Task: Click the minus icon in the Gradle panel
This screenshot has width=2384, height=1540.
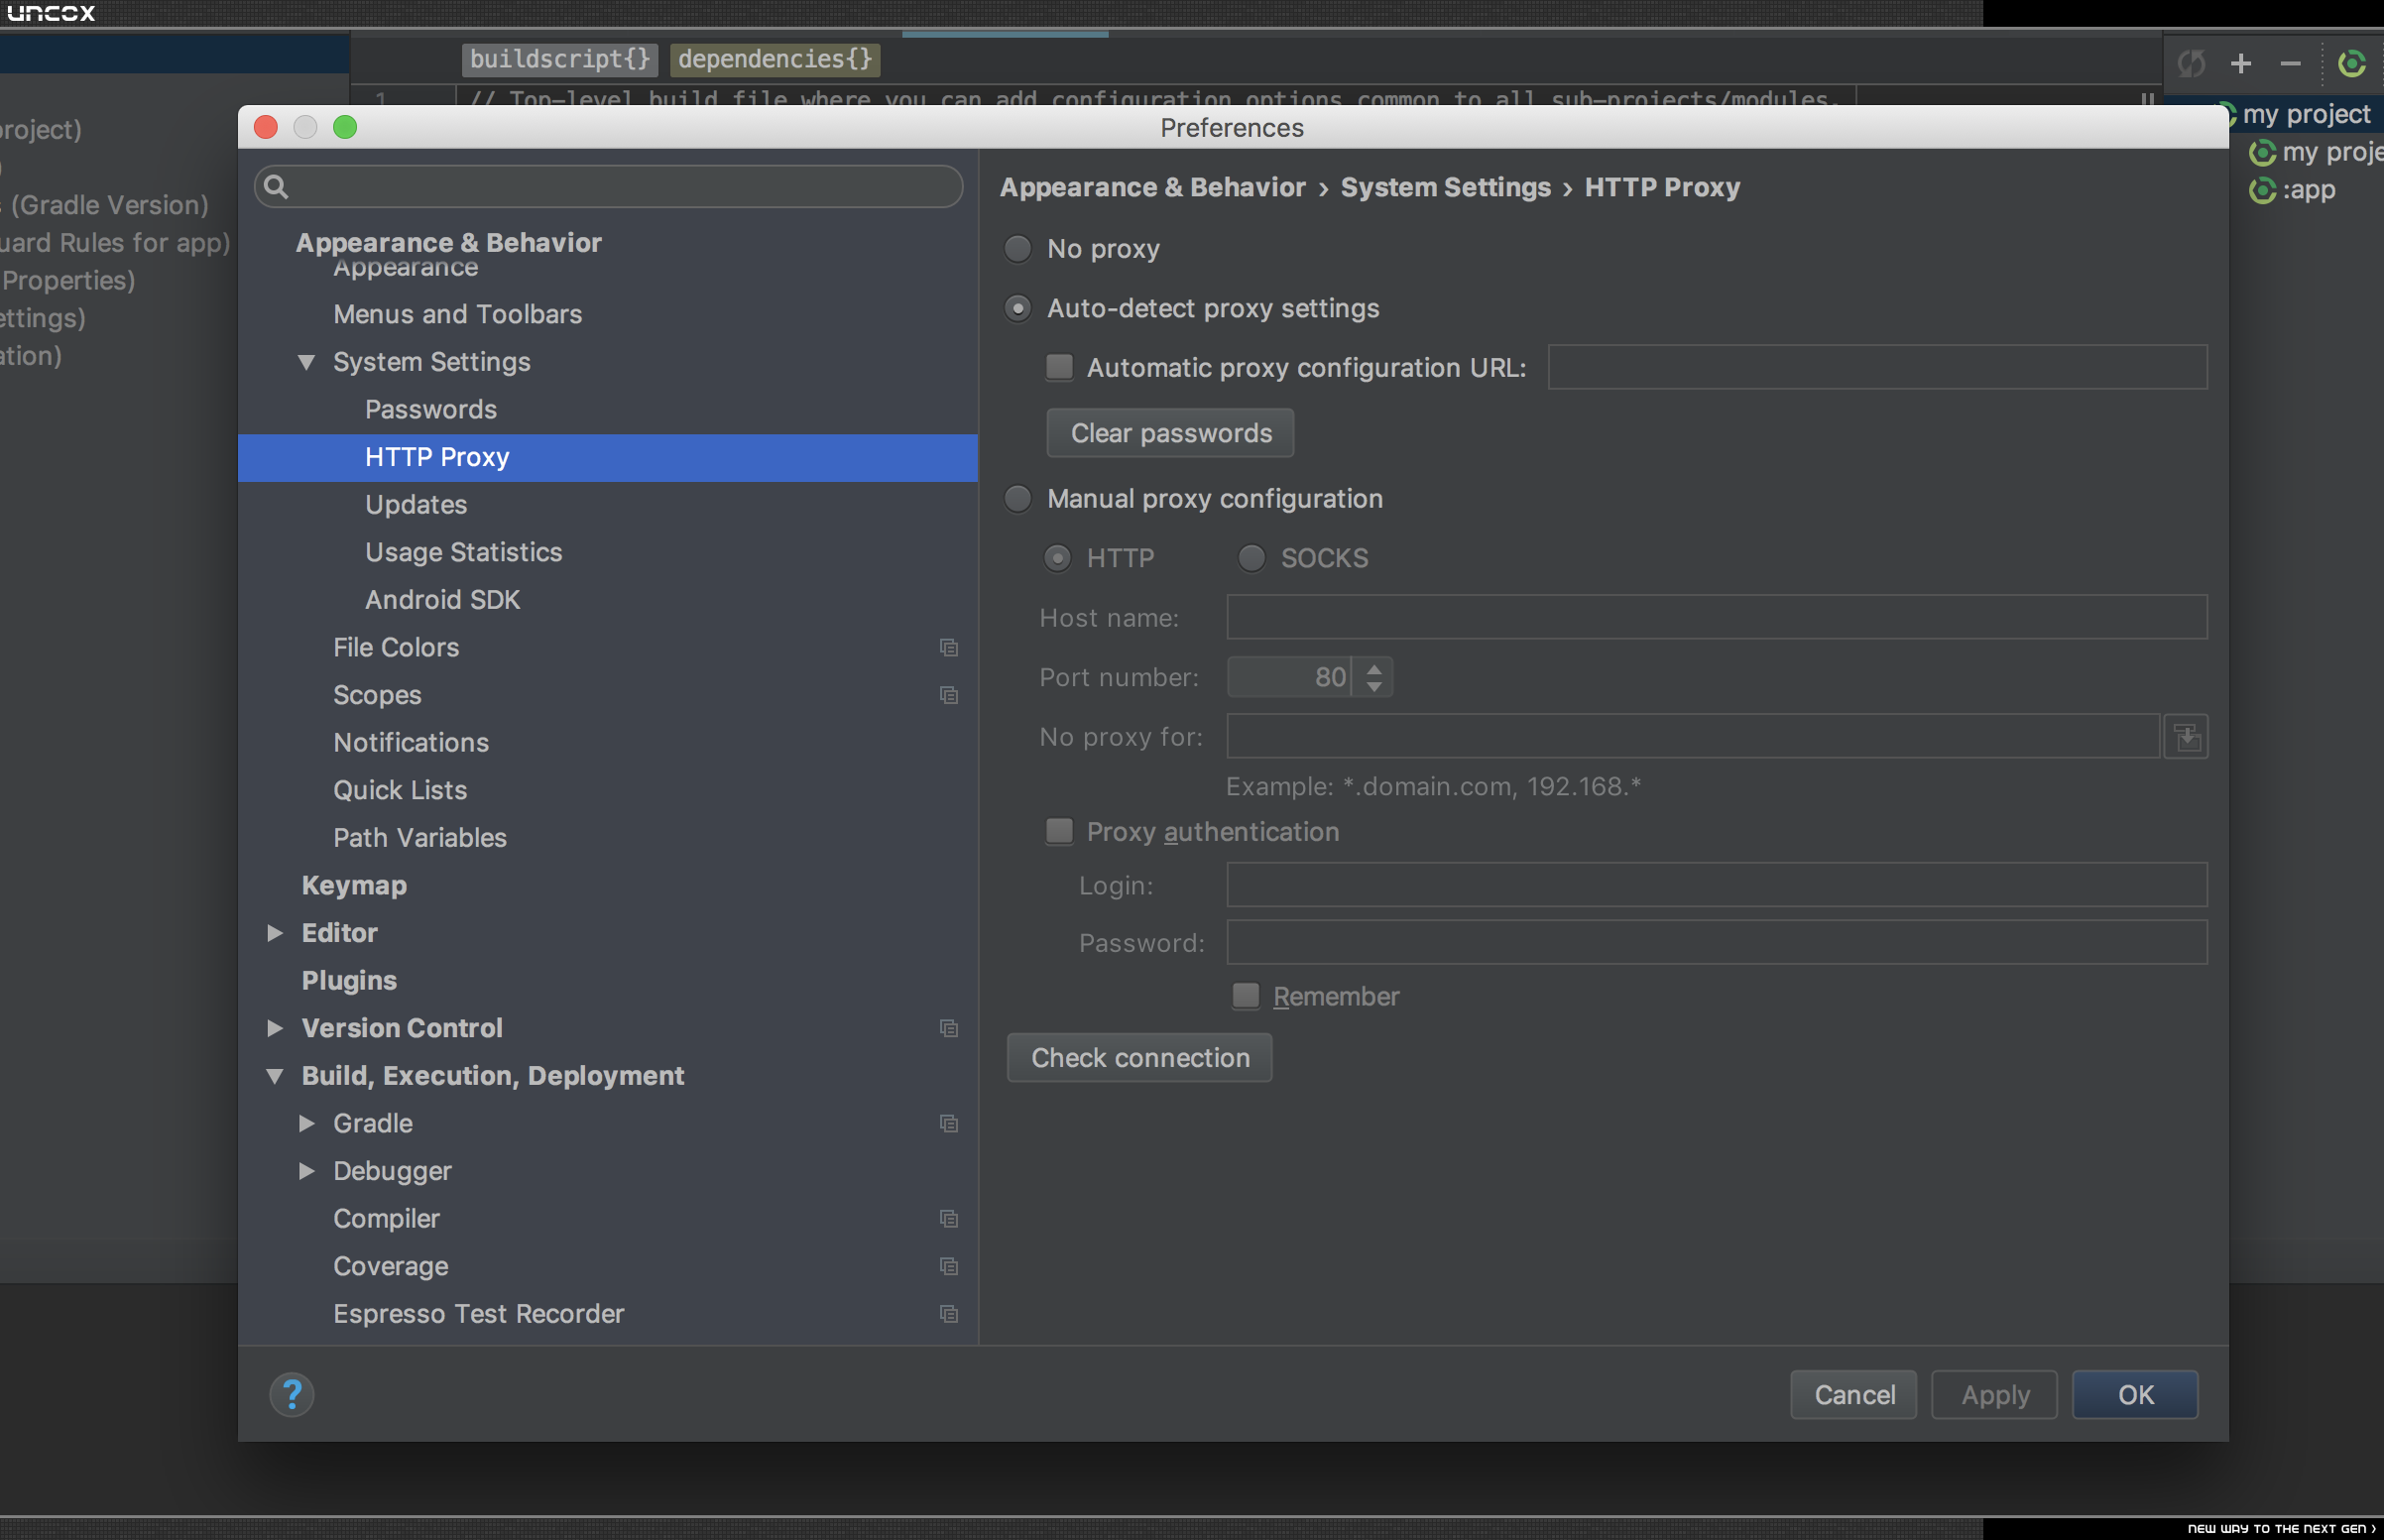Action: [2290, 63]
